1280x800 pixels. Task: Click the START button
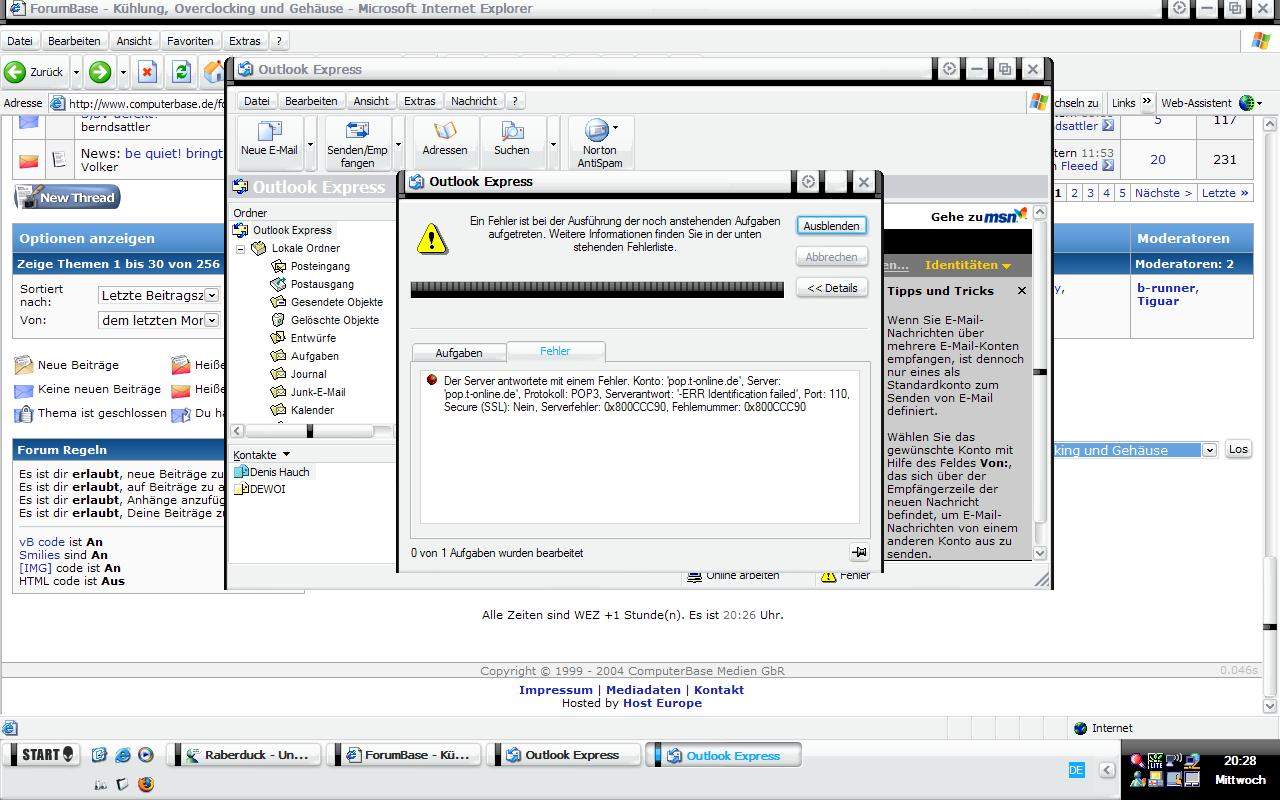pos(43,754)
